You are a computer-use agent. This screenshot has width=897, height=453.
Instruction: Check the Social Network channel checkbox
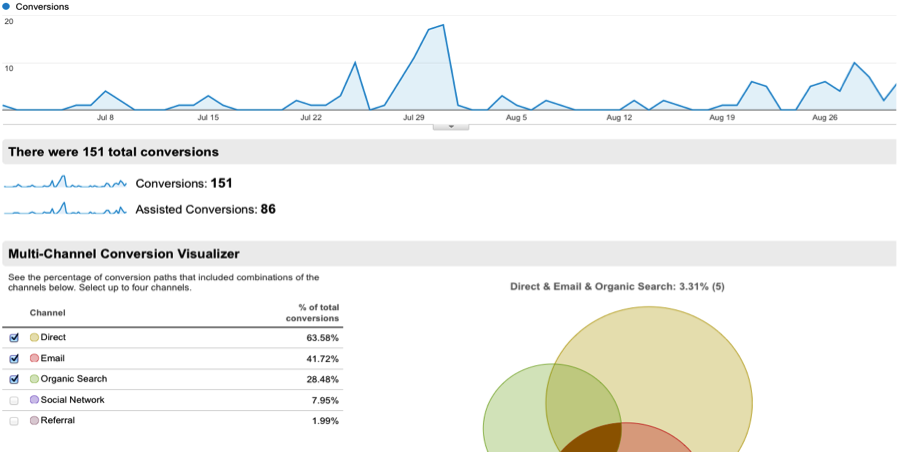pos(14,400)
